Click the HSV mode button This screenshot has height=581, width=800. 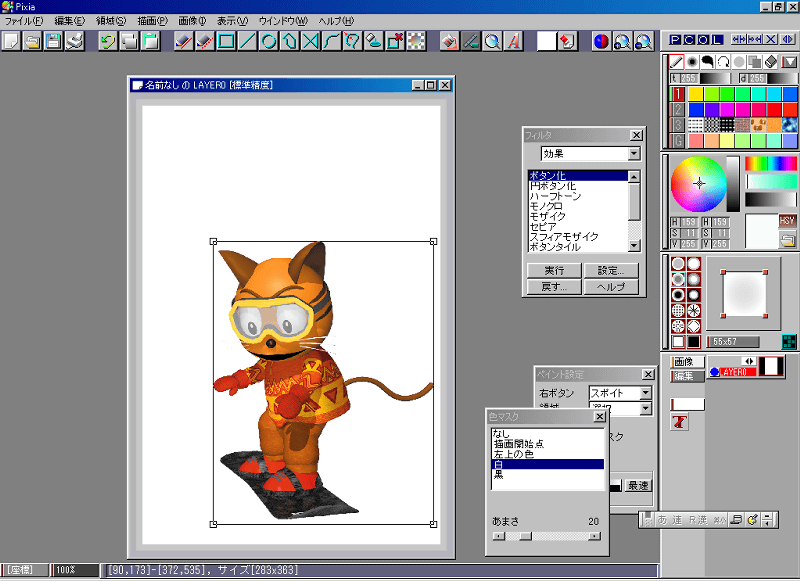point(787,221)
